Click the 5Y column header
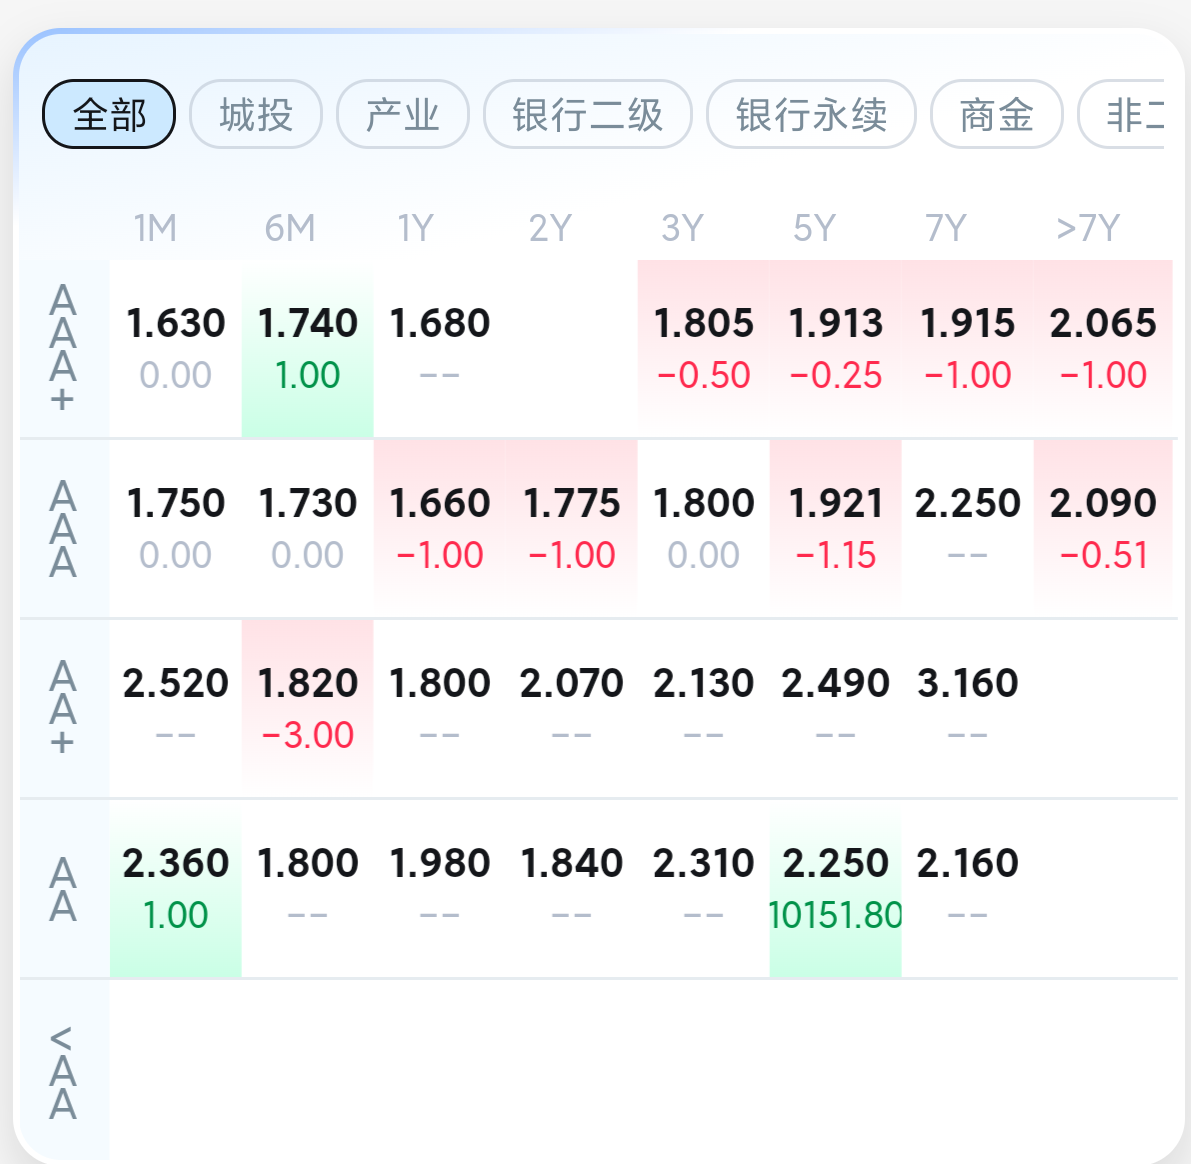This screenshot has height=1164, width=1191. [x=814, y=228]
